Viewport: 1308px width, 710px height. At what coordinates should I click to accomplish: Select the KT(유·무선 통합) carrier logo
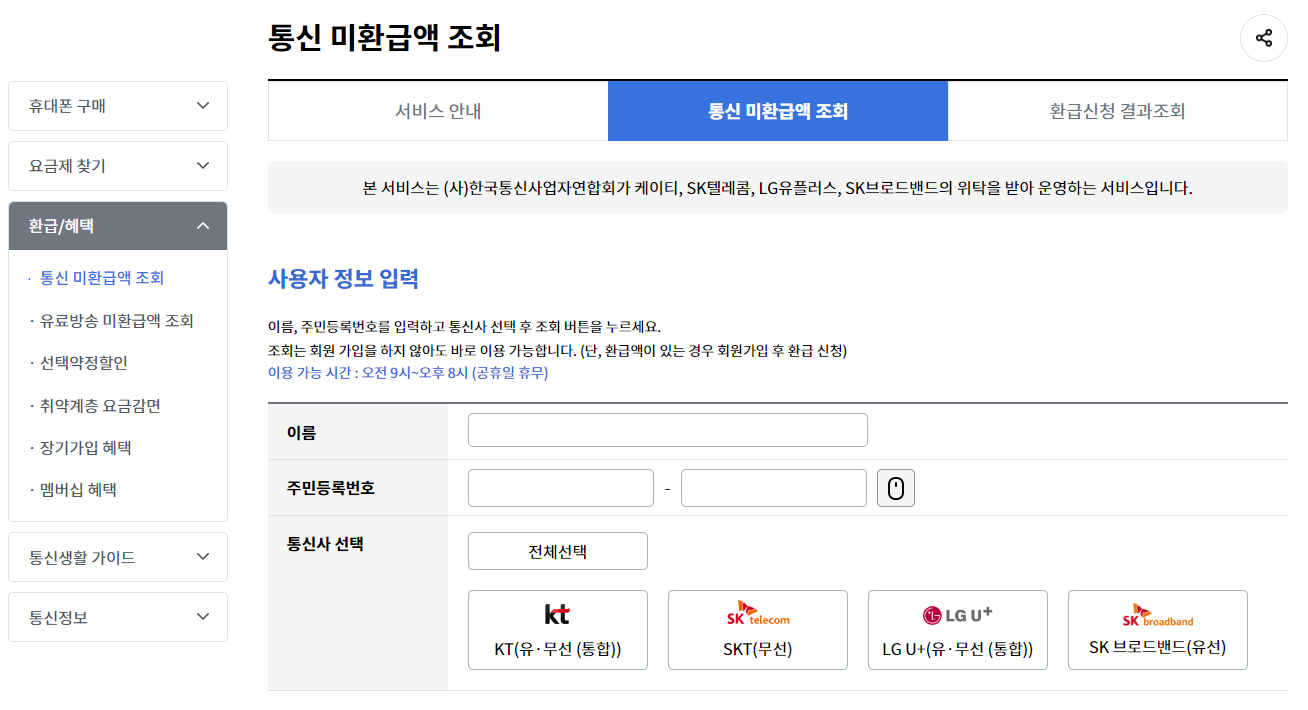point(557,630)
